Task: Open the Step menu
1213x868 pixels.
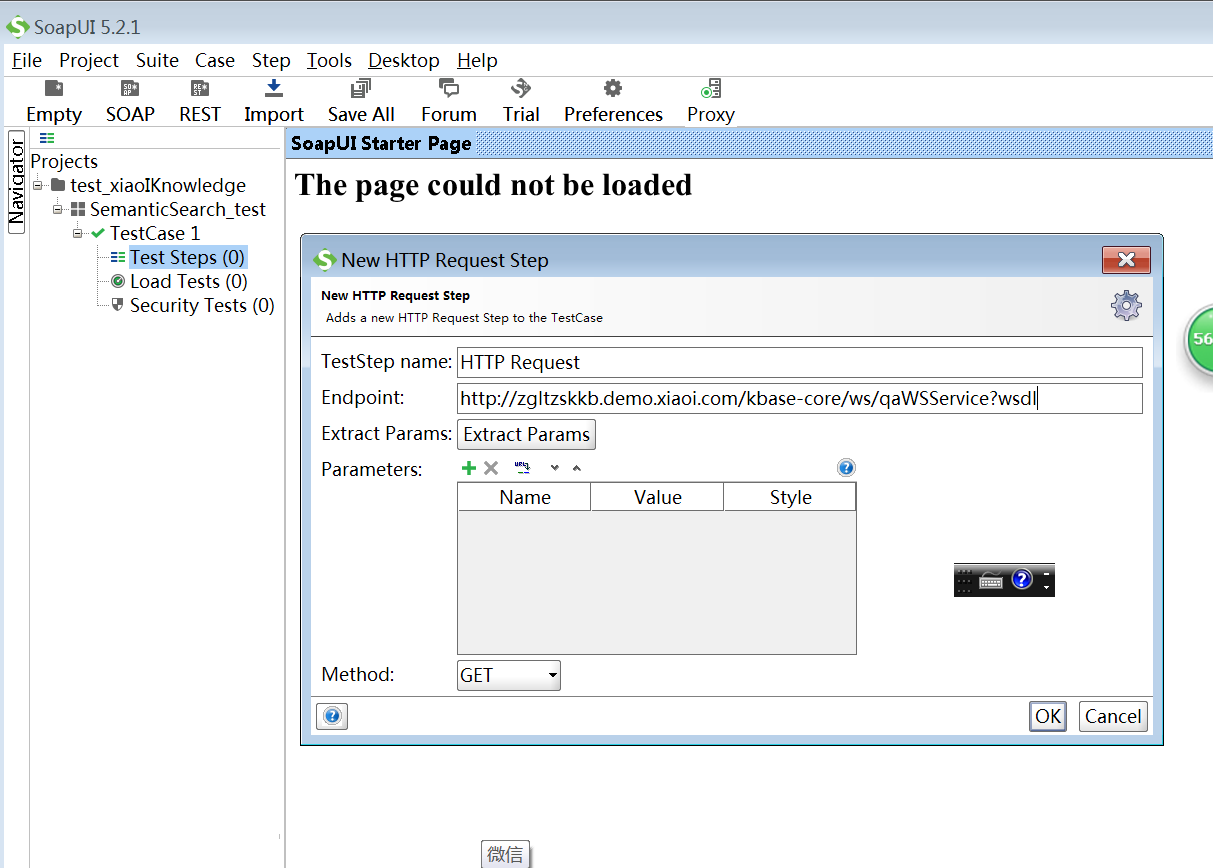Action: tap(271, 60)
